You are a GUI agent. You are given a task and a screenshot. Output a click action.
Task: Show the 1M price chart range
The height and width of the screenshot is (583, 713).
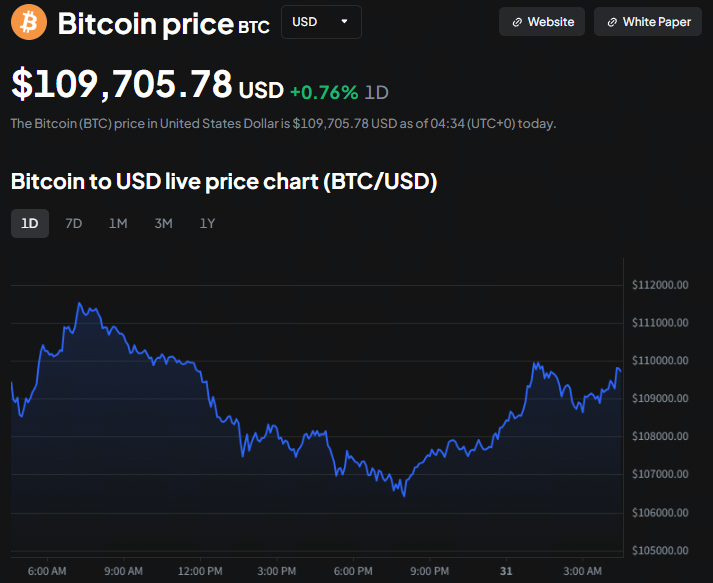click(118, 223)
